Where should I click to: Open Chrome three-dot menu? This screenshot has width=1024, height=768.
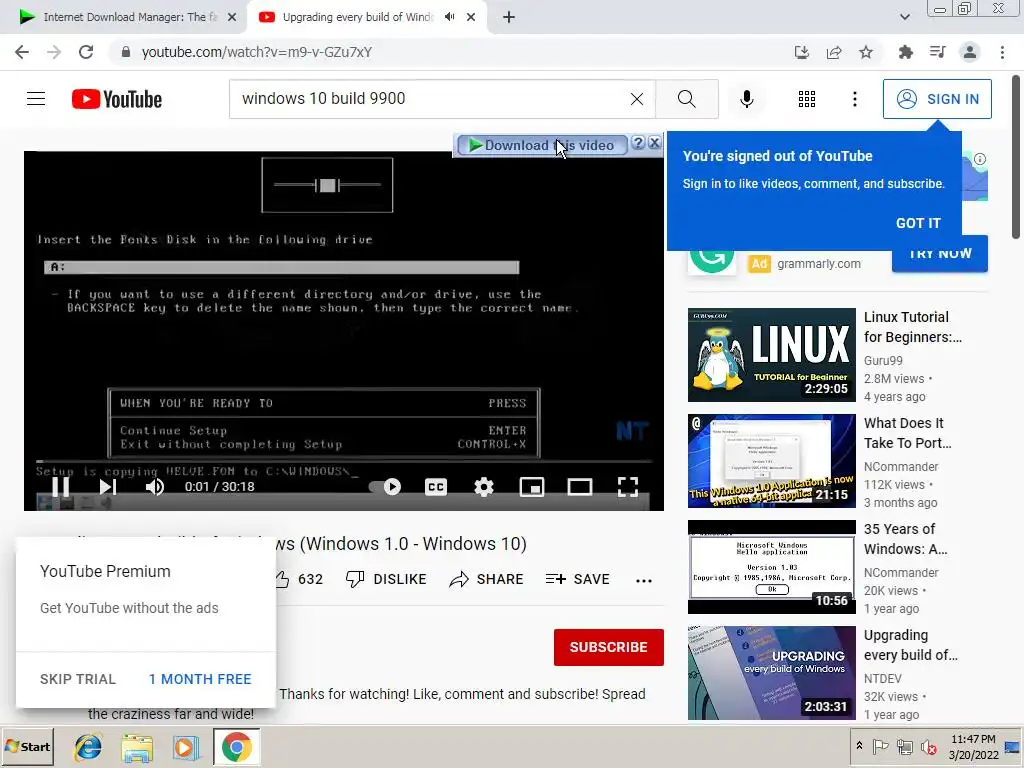pos(1002,52)
